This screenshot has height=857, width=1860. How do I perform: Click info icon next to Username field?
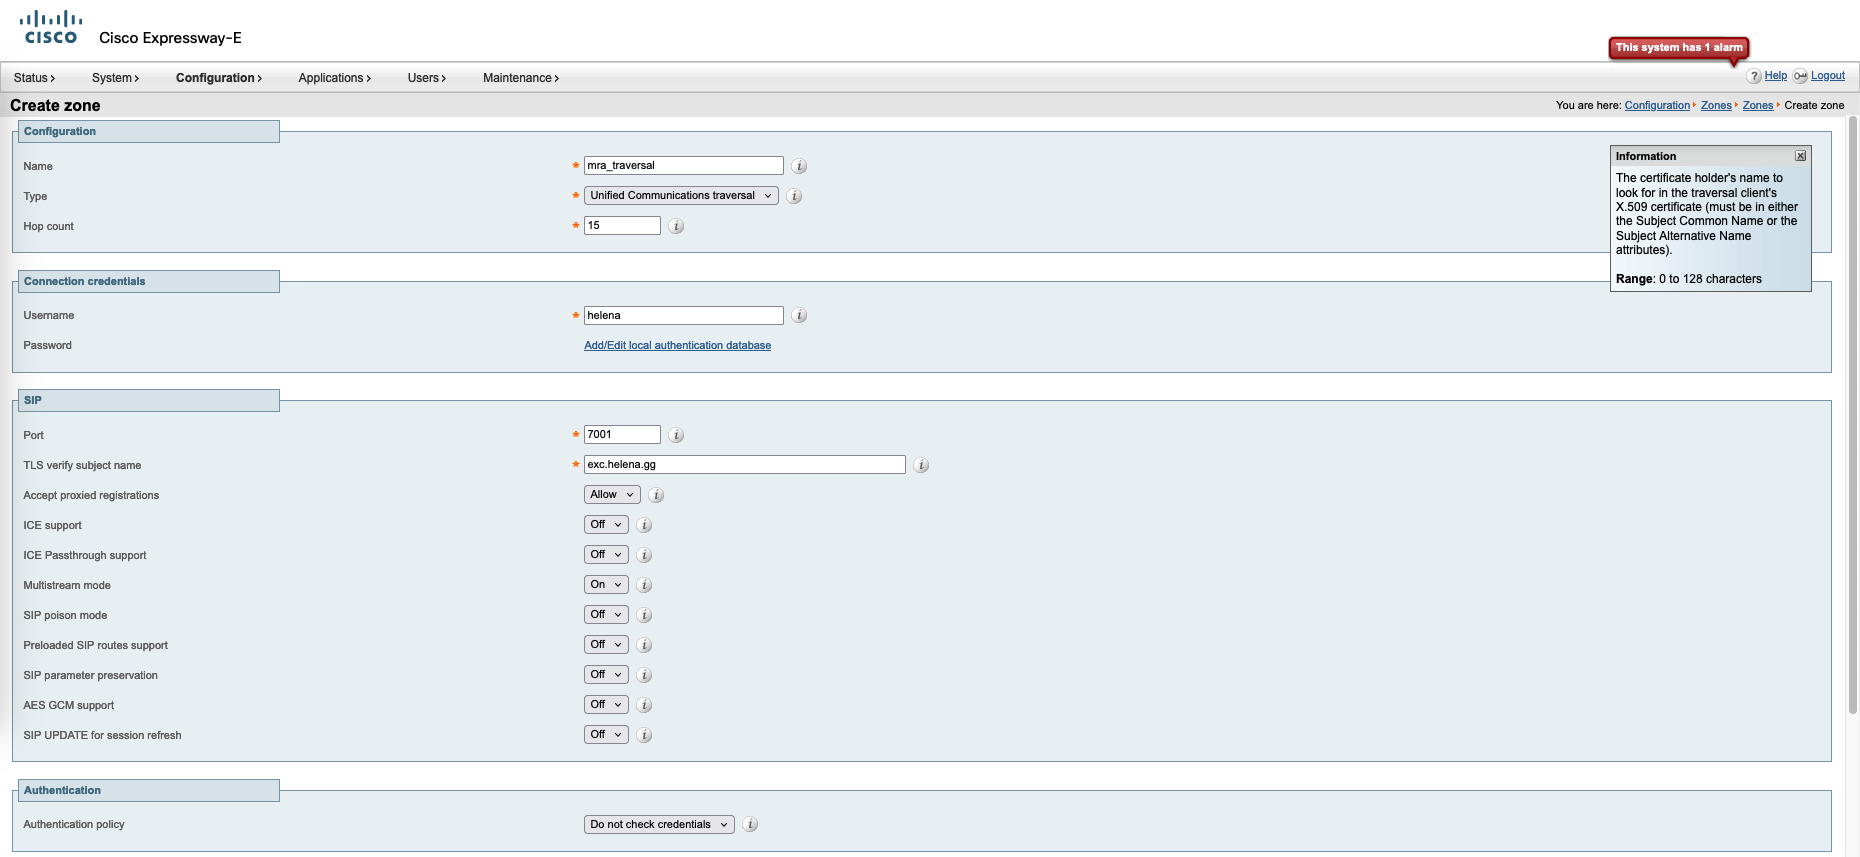(799, 316)
